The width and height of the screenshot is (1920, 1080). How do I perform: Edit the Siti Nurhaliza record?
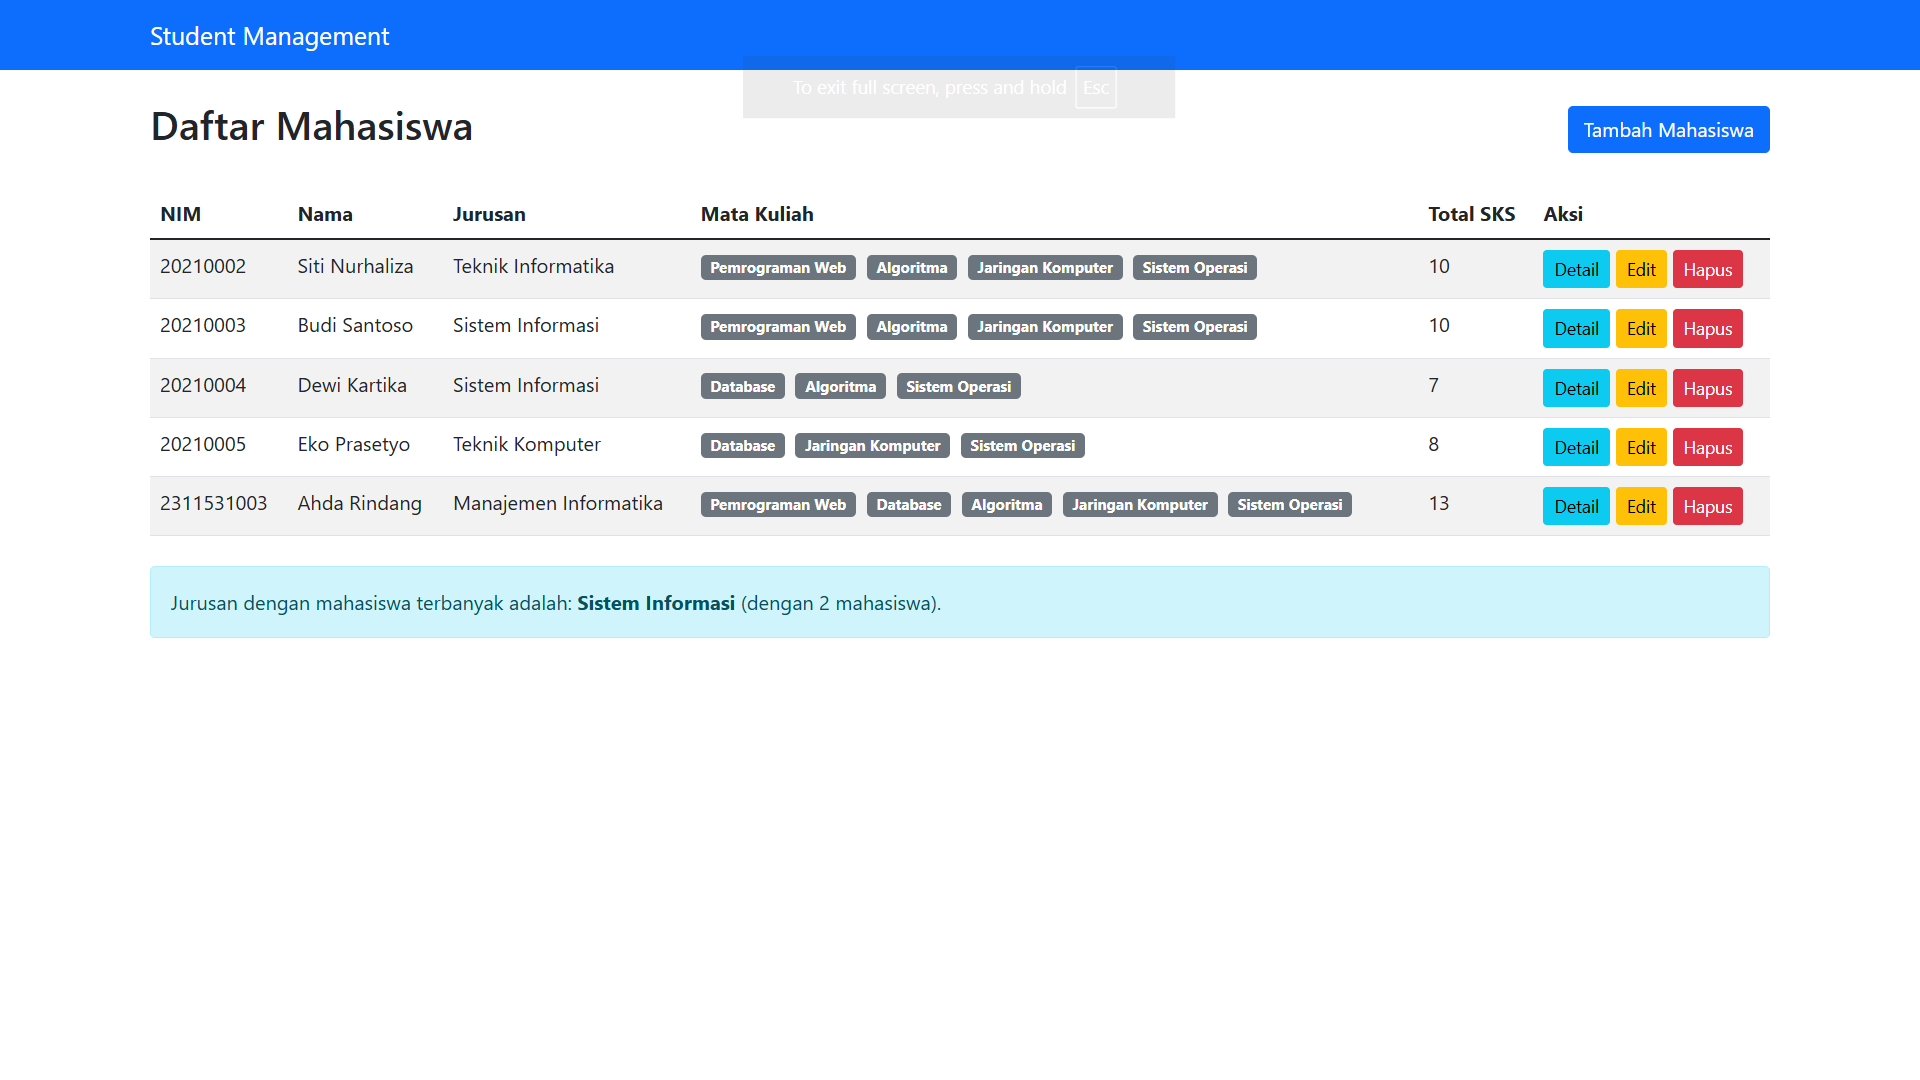[x=1640, y=269]
